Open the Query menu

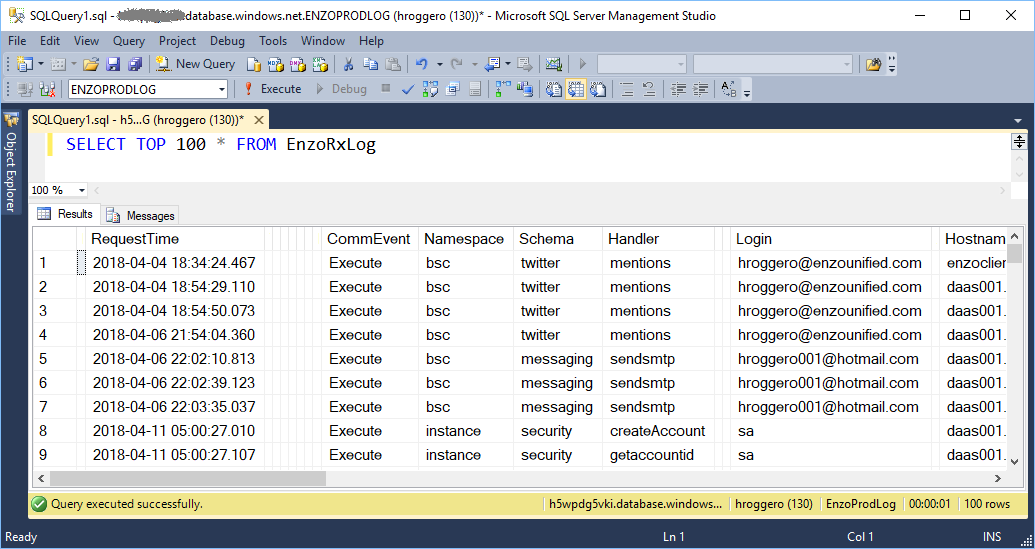129,41
